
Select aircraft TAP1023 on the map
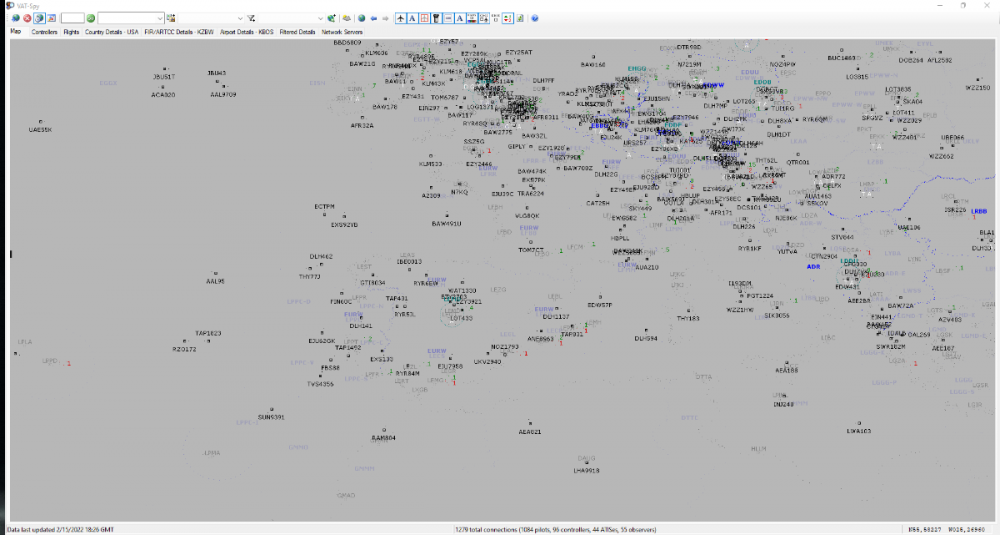tap(208, 333)
